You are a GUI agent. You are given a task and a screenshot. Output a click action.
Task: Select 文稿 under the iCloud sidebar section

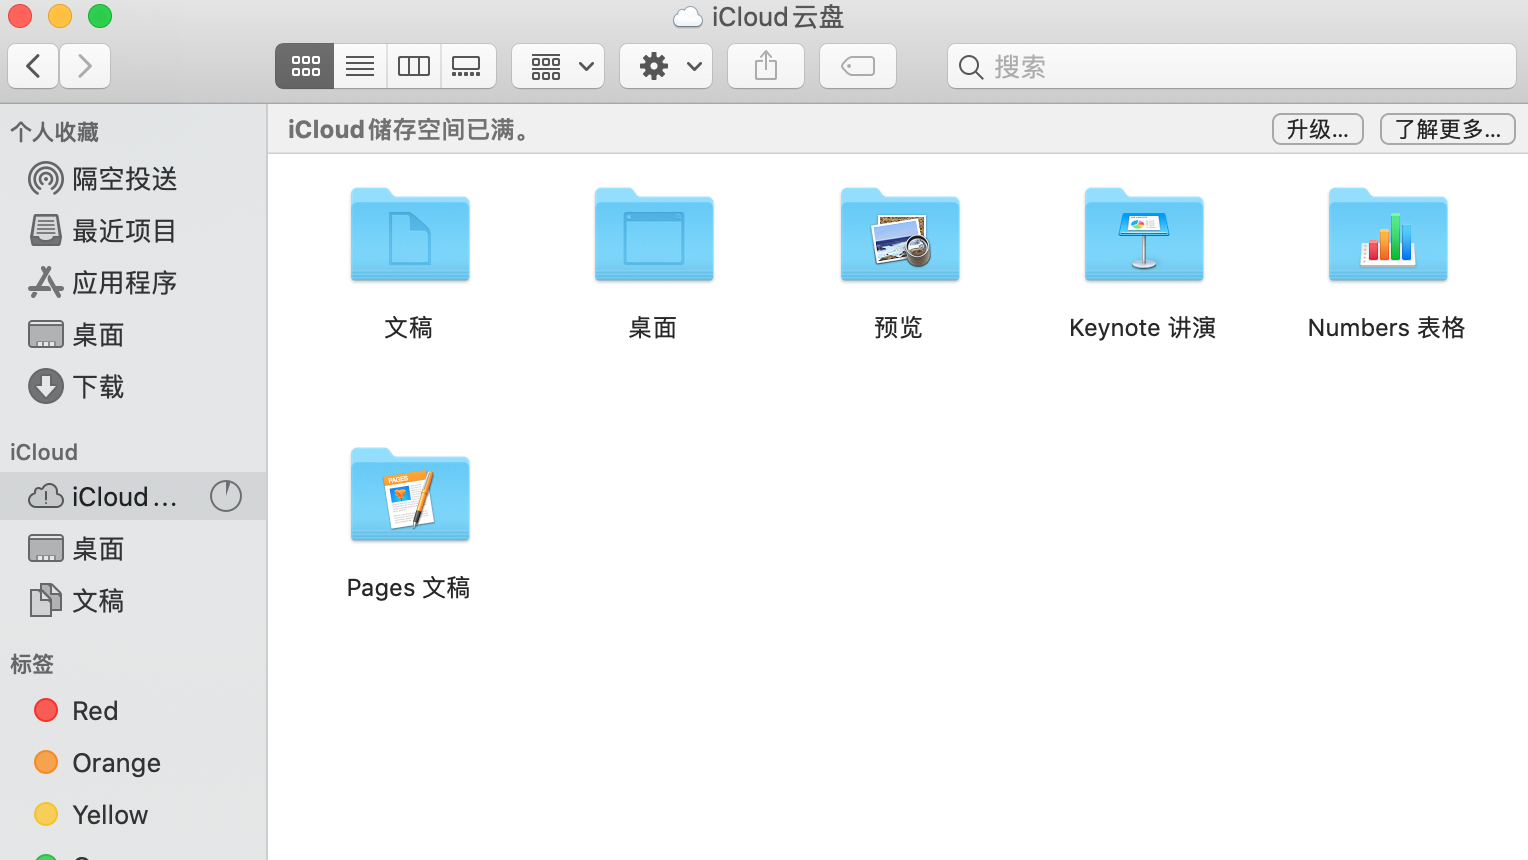tap(98, 600)
